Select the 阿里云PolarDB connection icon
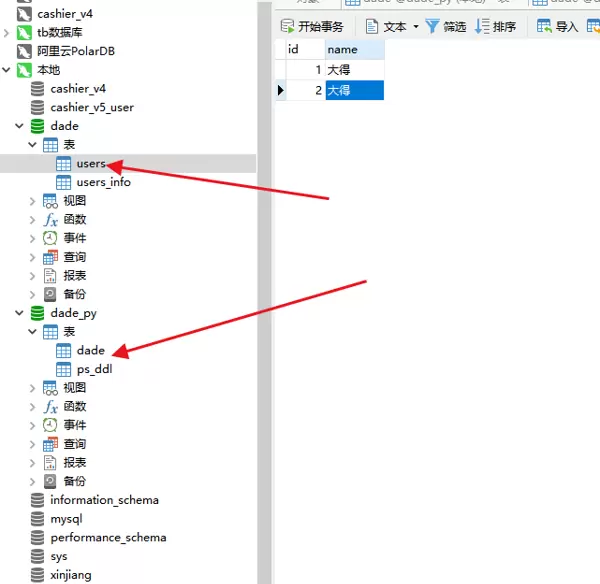 [24, 51]
